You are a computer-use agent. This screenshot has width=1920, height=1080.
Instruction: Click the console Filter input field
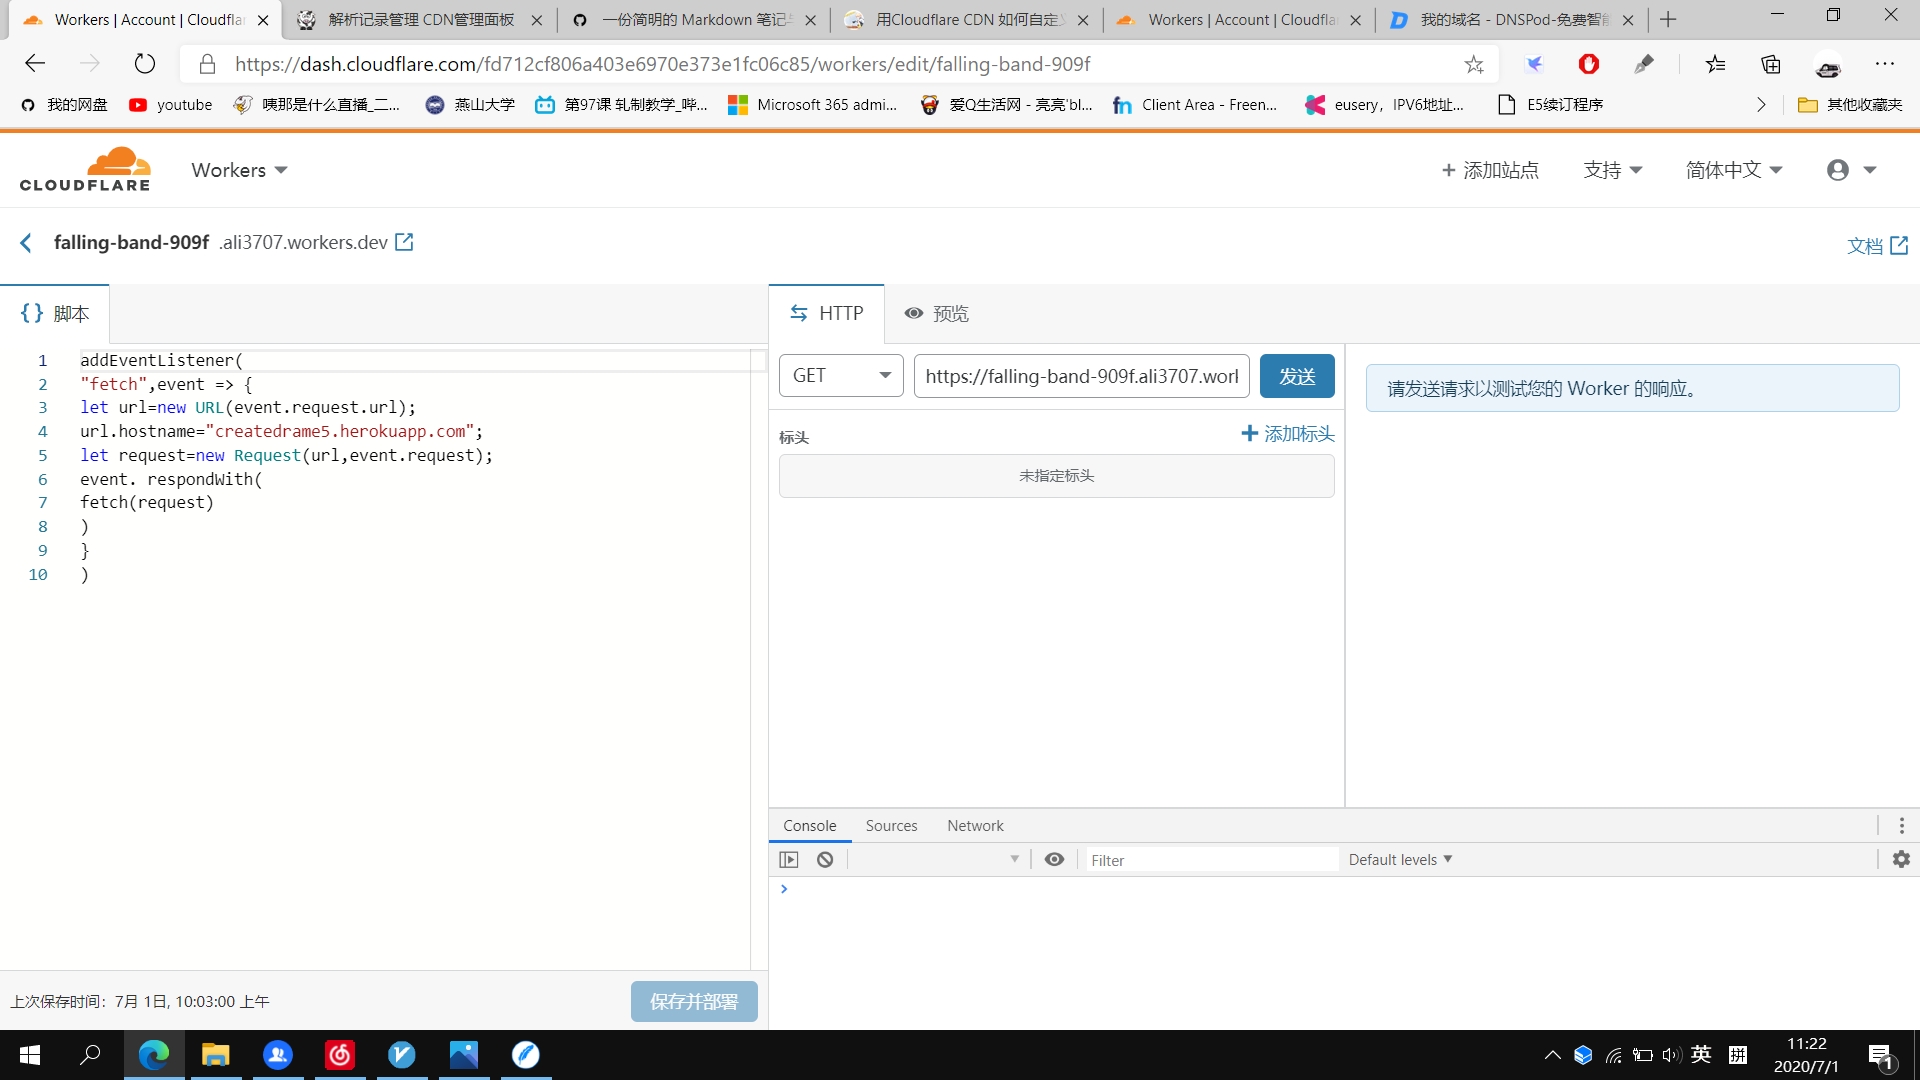[x=1210, y=860]
